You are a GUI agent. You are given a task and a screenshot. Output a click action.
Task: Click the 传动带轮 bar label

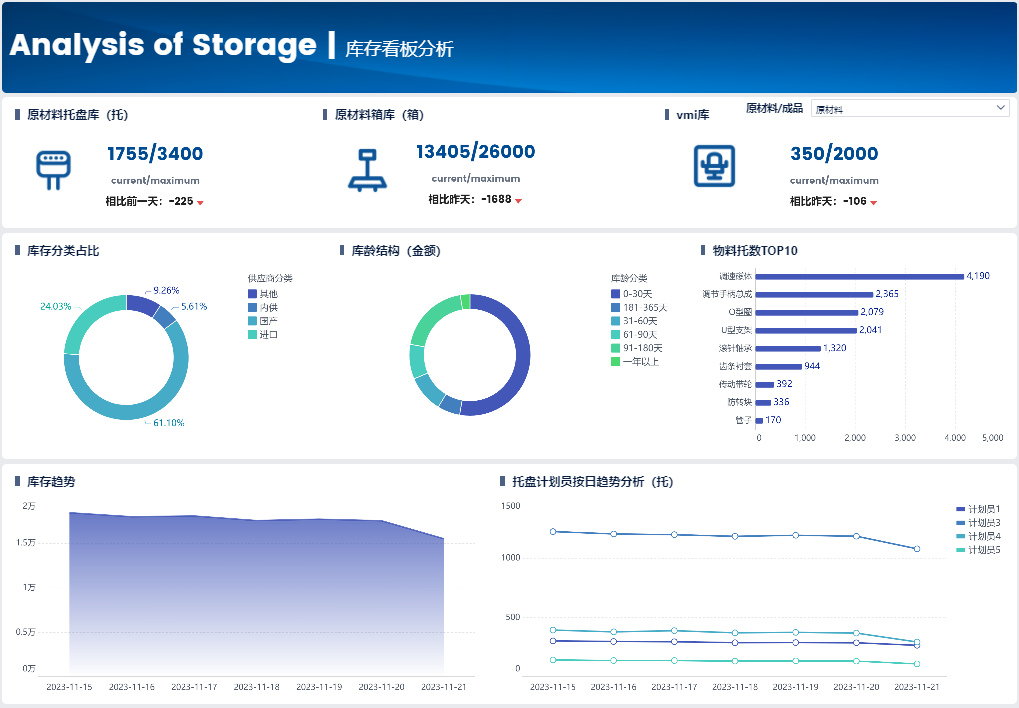(x=735, y=384)
